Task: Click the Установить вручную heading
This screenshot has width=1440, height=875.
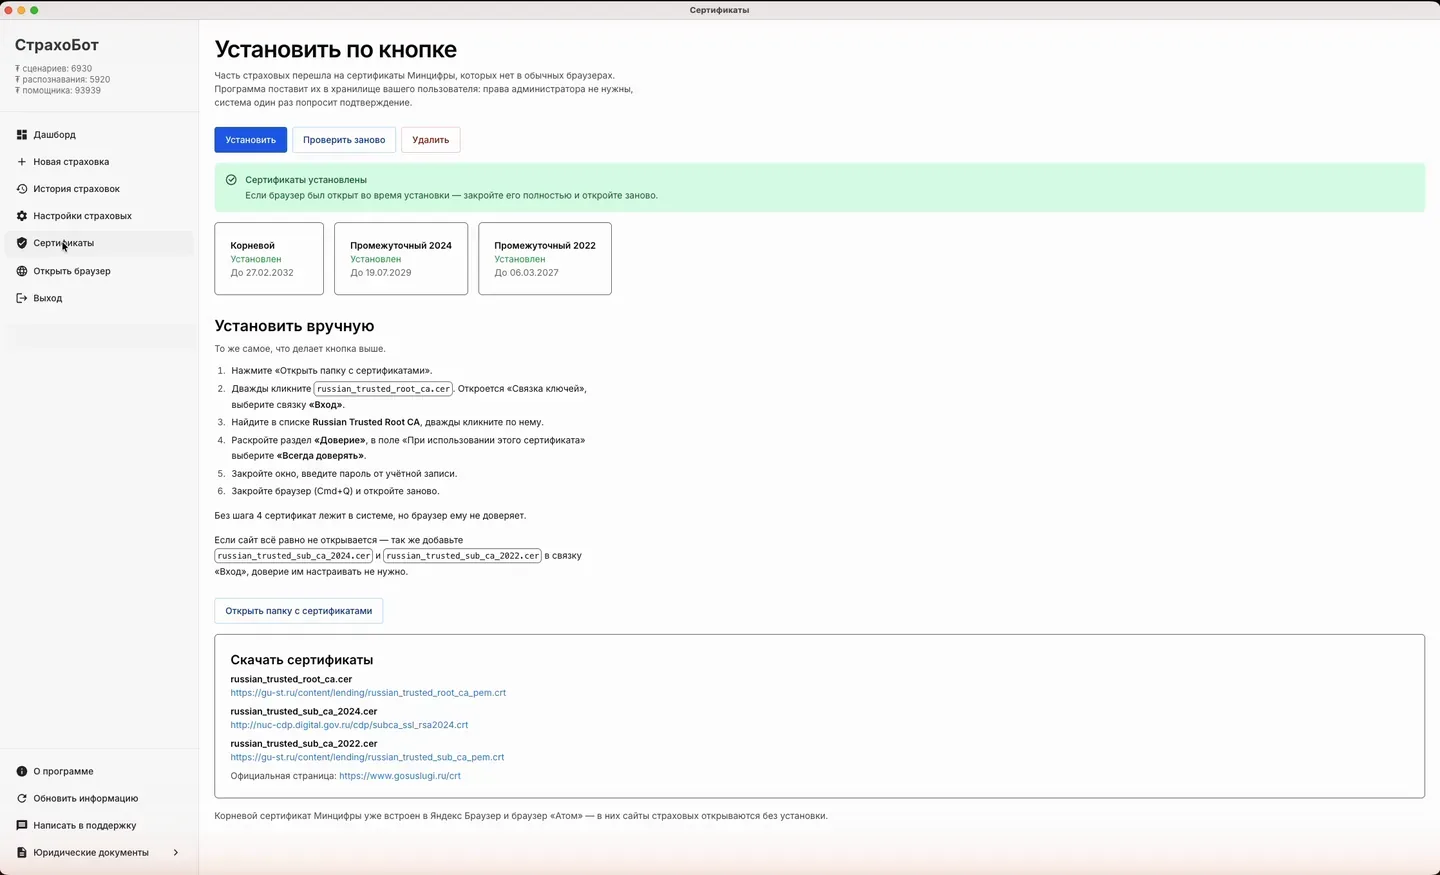Action: 294,326
